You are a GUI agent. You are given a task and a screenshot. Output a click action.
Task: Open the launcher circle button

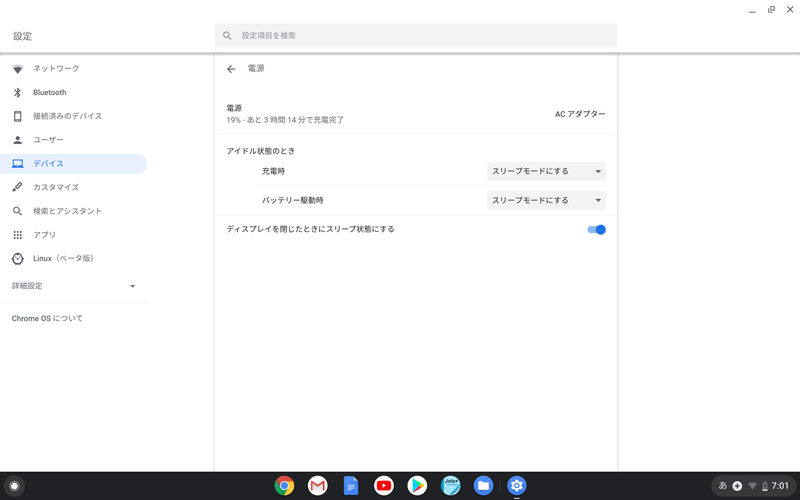pyautogui.click(x=14, y=486)
